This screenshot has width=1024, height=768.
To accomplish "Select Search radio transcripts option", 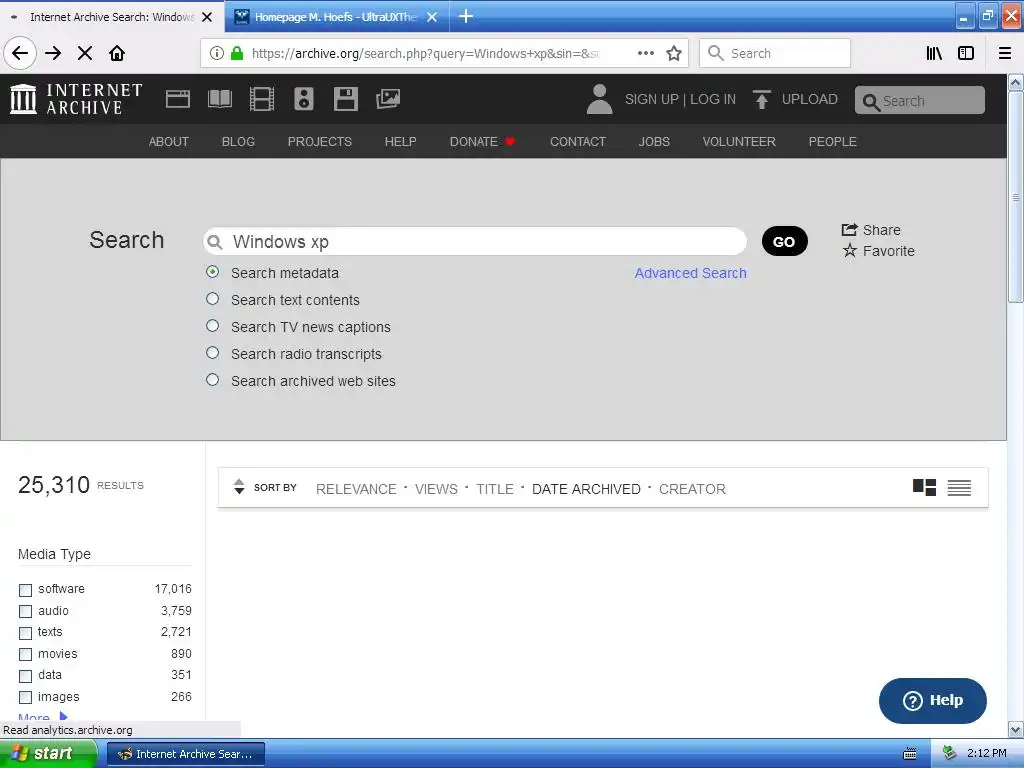I will coord(212,353).
